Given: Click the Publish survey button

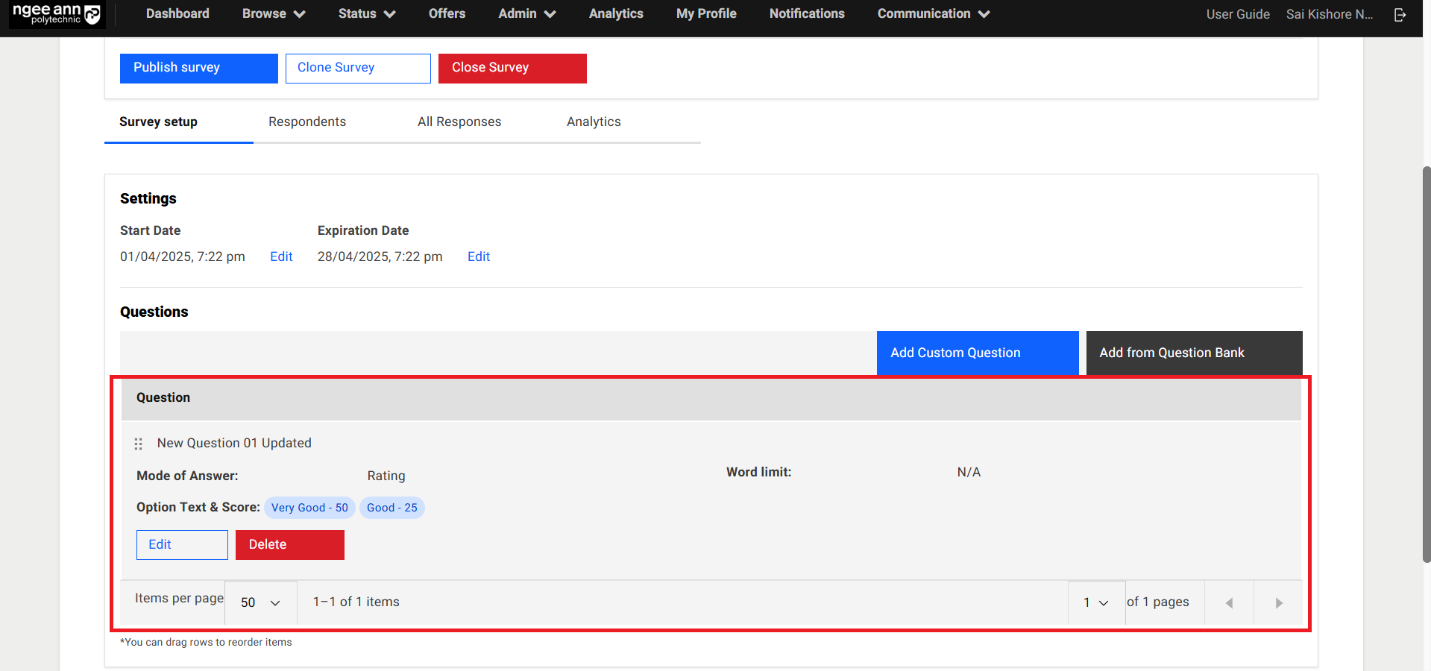Looking at the screenshot, I should [x=198, y=68].
